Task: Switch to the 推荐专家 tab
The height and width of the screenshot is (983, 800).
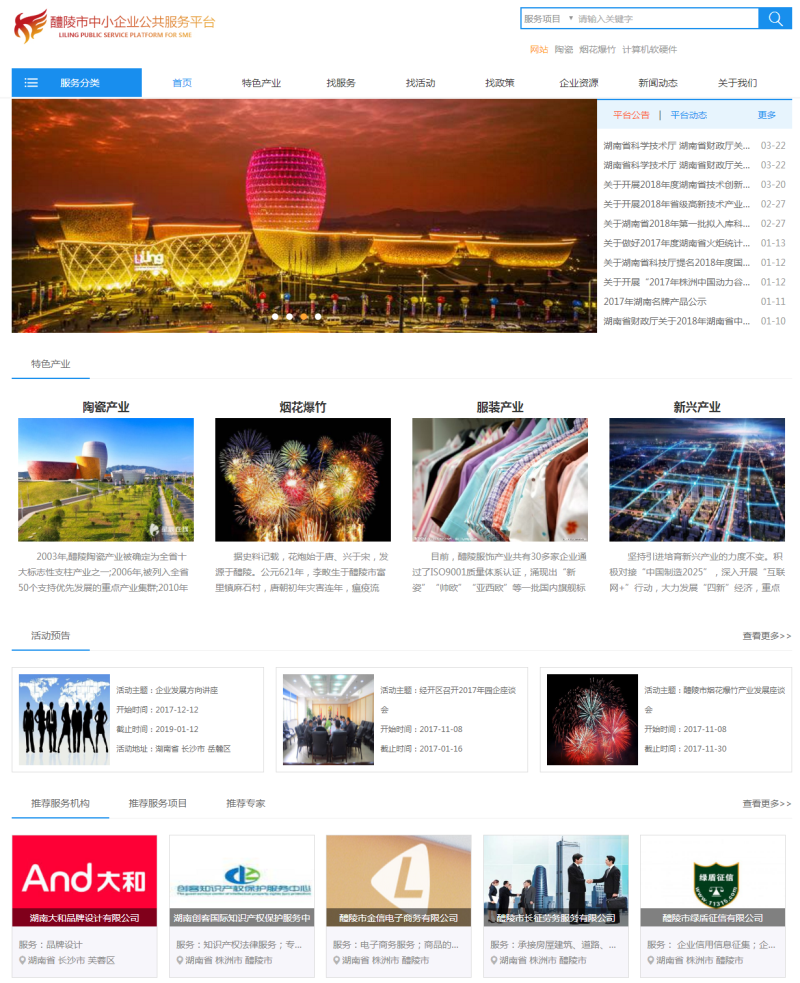Action: 245,803
